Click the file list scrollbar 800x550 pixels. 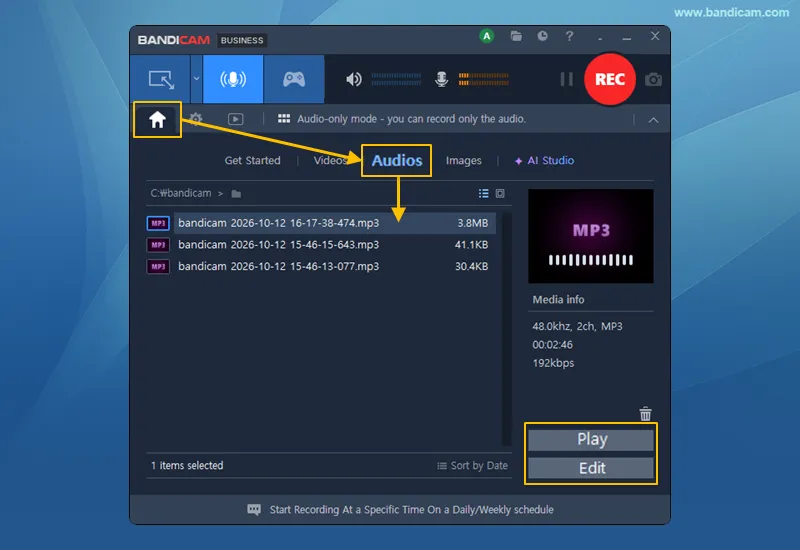507,329
